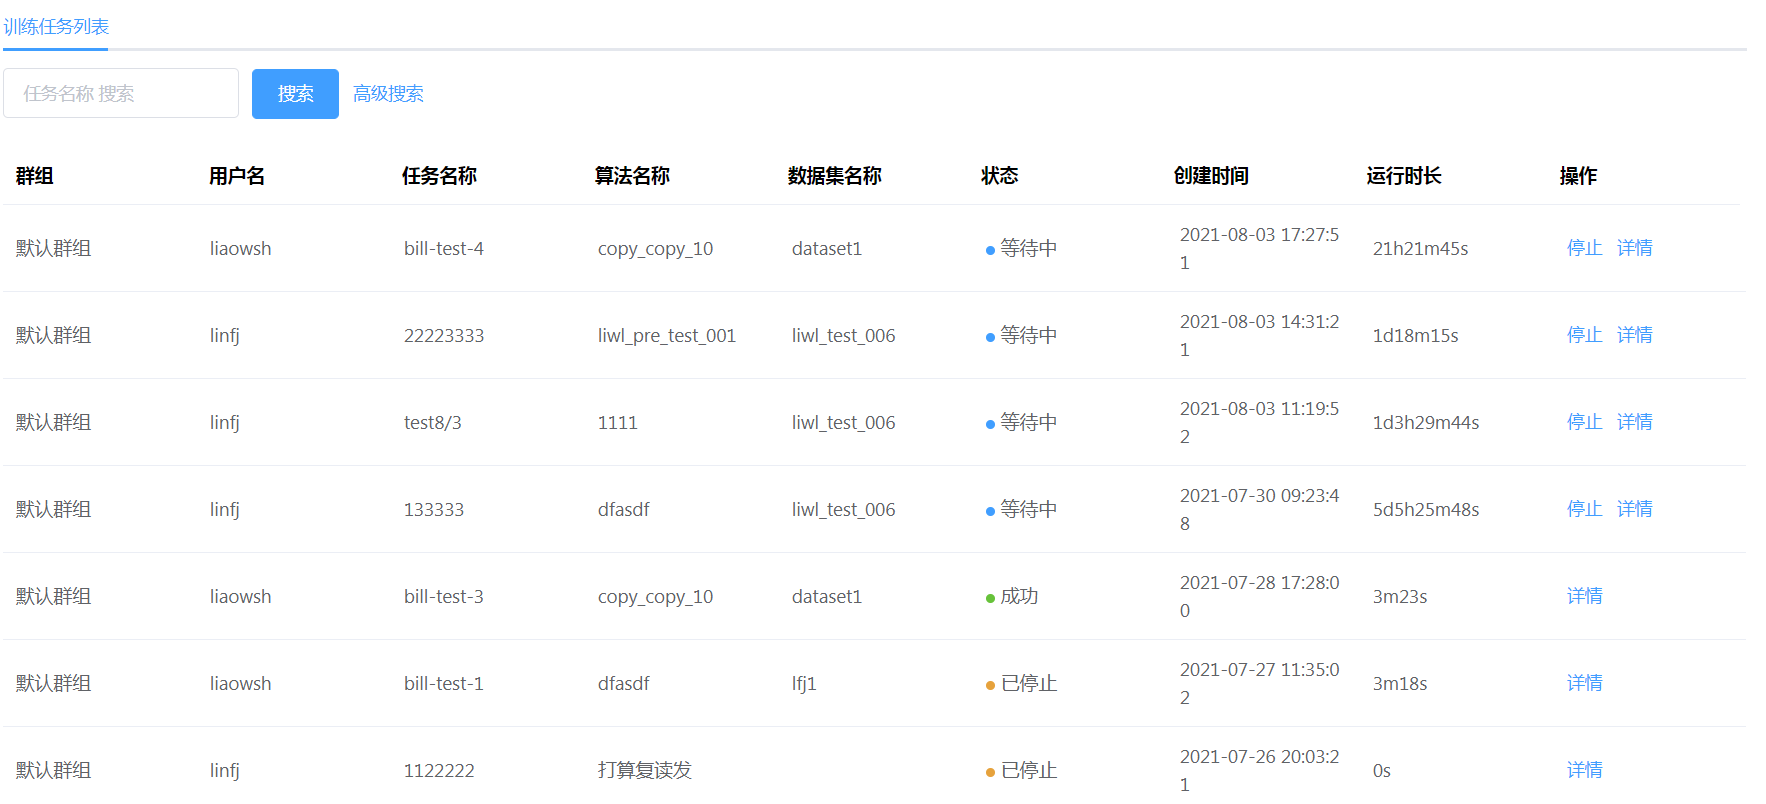Viewport: 1766px width, 804px height.
Task: Select the 1122222 task name cell
Action: 439,770
